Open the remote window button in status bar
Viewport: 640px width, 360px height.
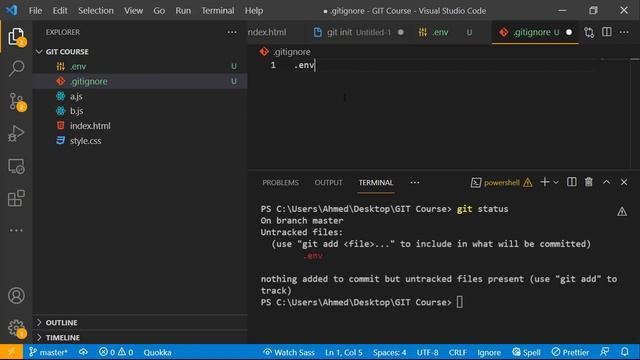pyautogui.click(x=11, y=352)
